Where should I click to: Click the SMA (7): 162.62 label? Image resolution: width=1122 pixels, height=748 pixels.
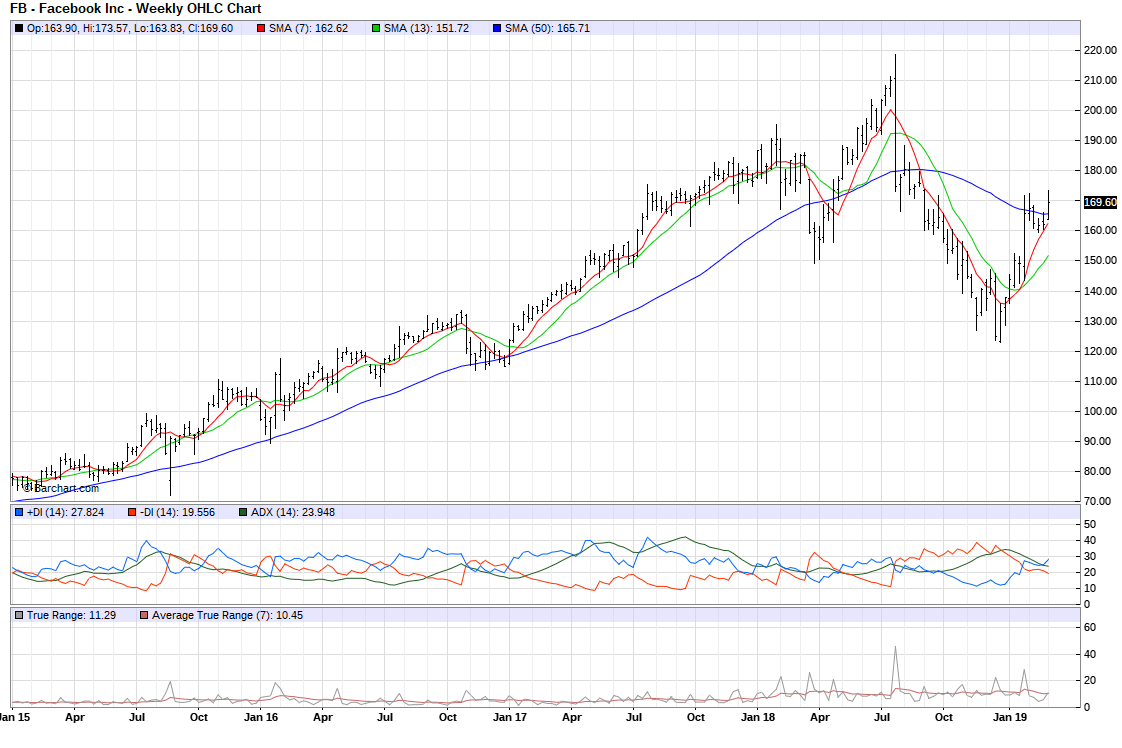[308, 29]
